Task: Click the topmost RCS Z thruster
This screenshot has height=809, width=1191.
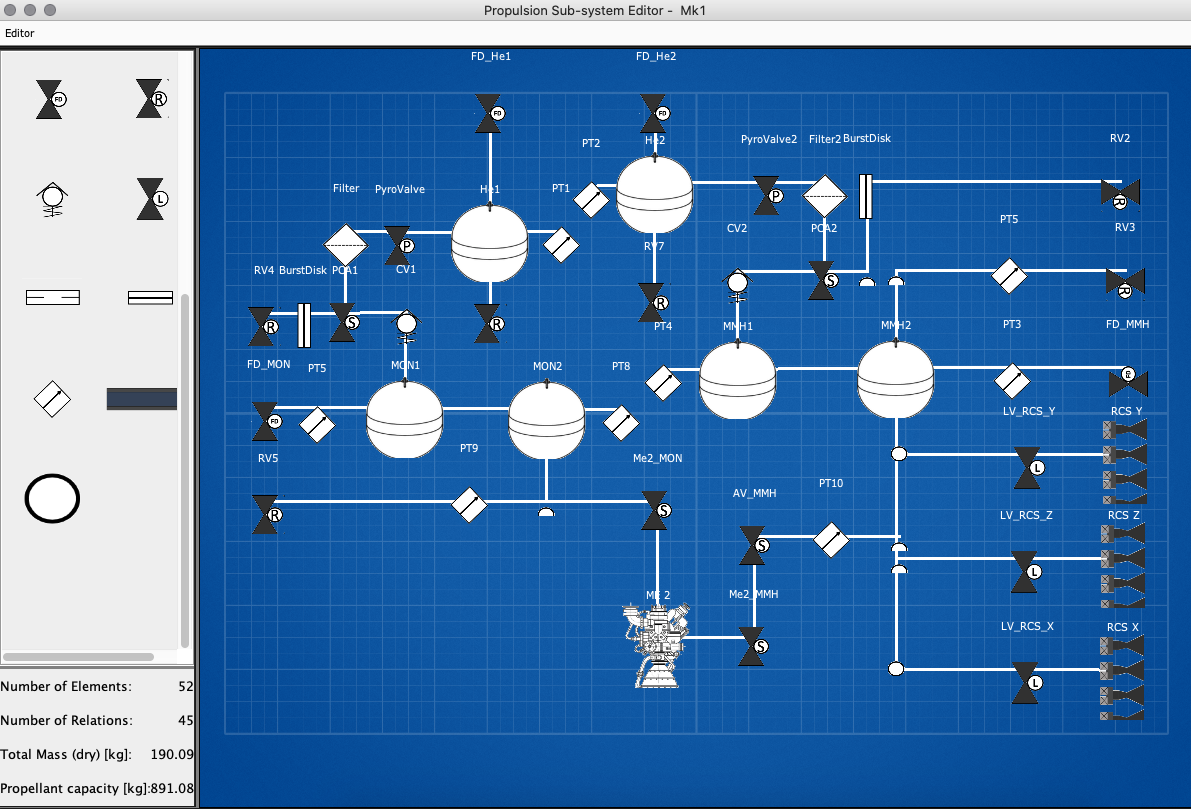Action: (x=1123, y=534)
